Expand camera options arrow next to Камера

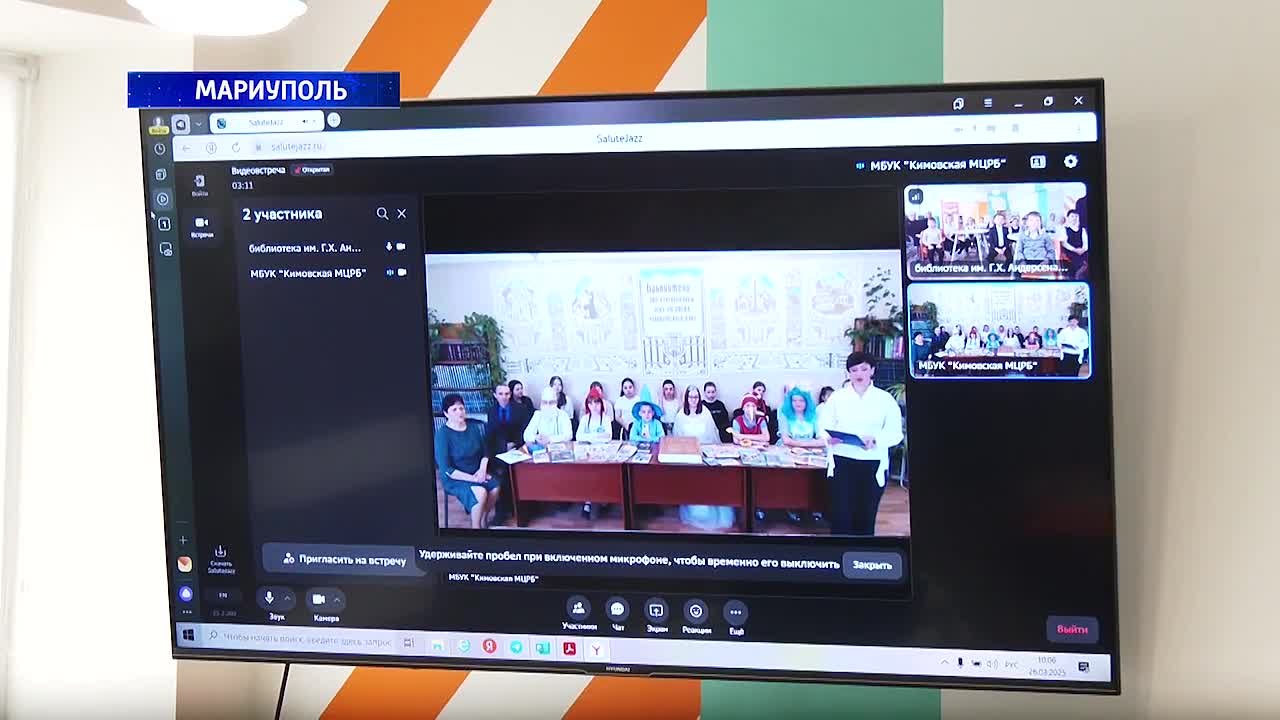(337, 600)
